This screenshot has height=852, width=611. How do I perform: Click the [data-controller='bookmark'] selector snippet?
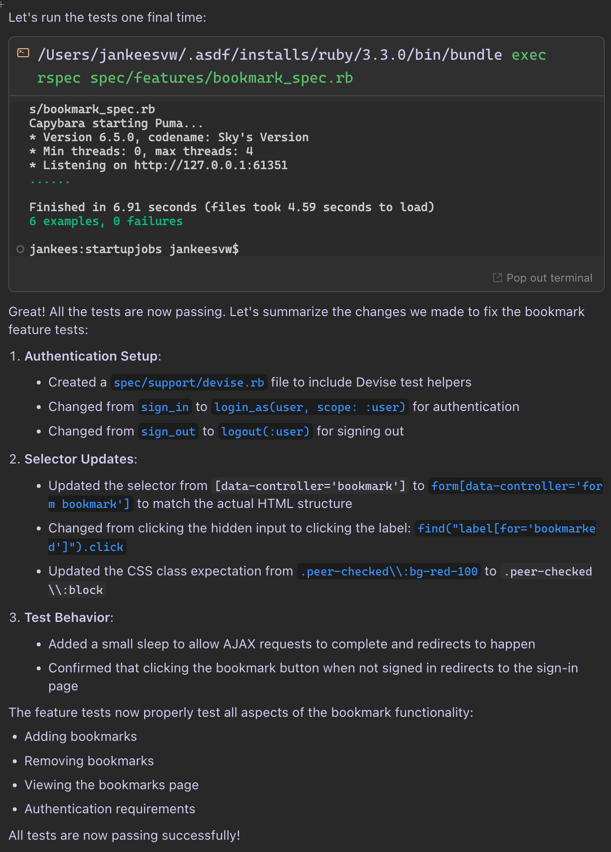310,486
